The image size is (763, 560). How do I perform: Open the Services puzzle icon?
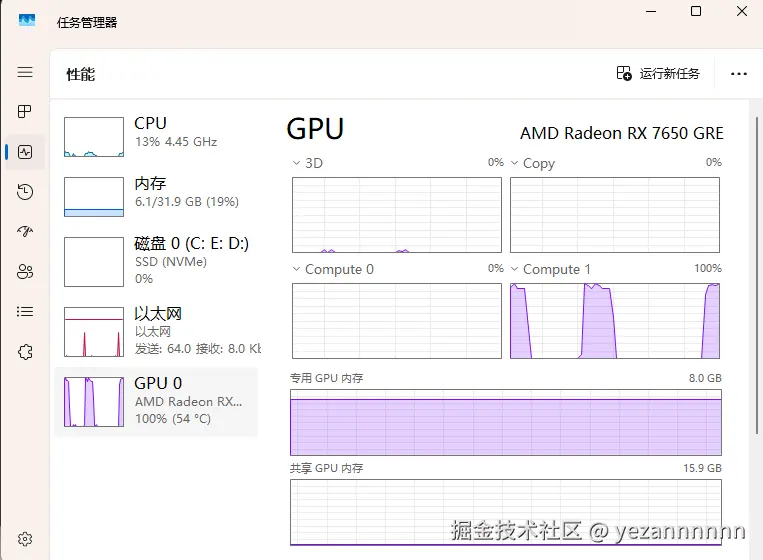click(x=25, y=352)
